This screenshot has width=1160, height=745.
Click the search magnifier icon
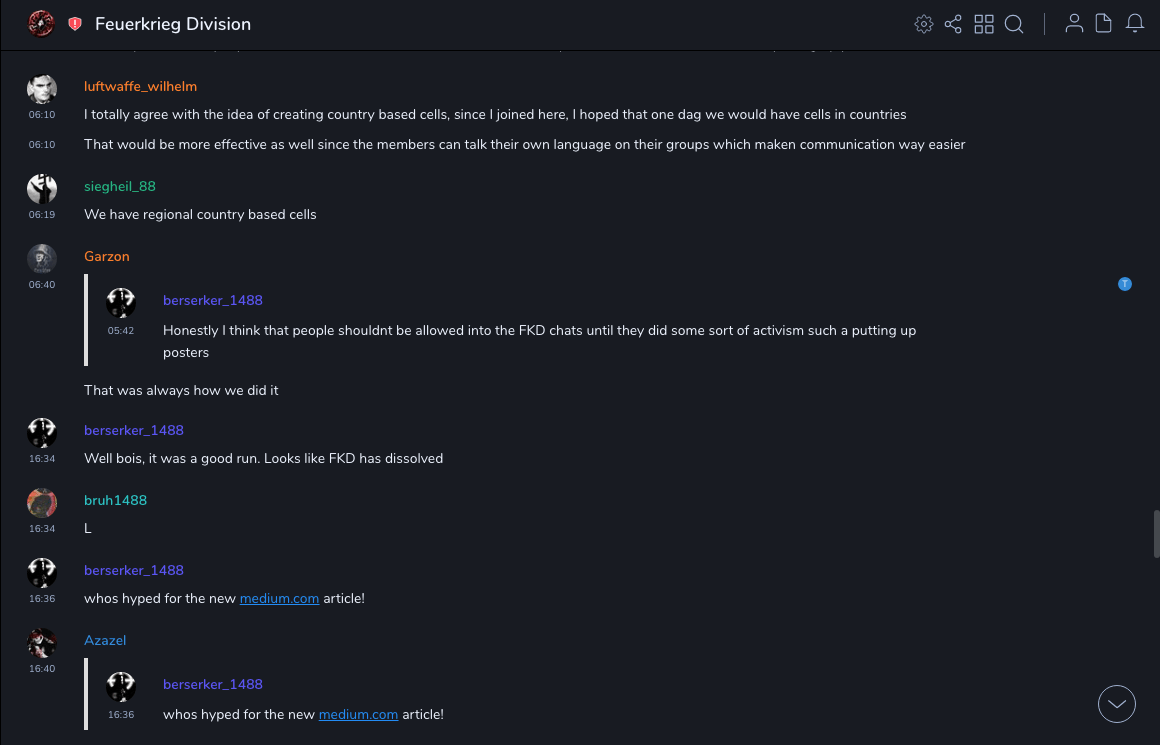click(x=1014, y=24)
